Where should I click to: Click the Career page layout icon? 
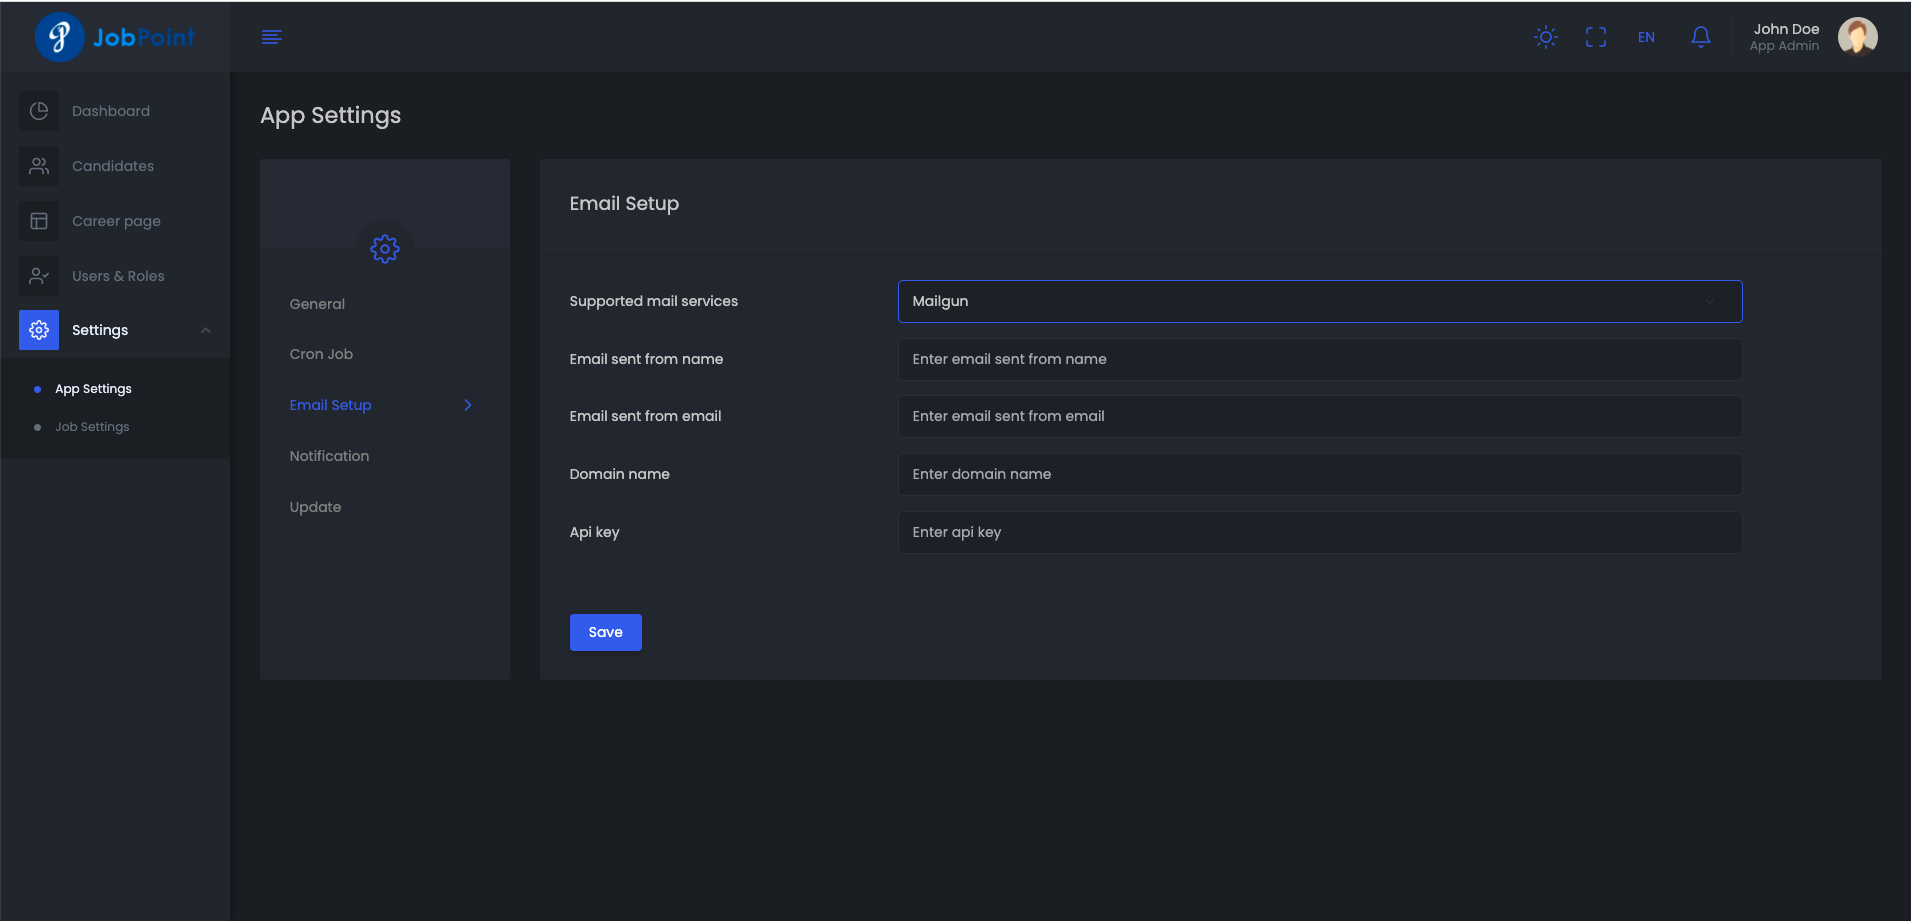pos(39,221)
